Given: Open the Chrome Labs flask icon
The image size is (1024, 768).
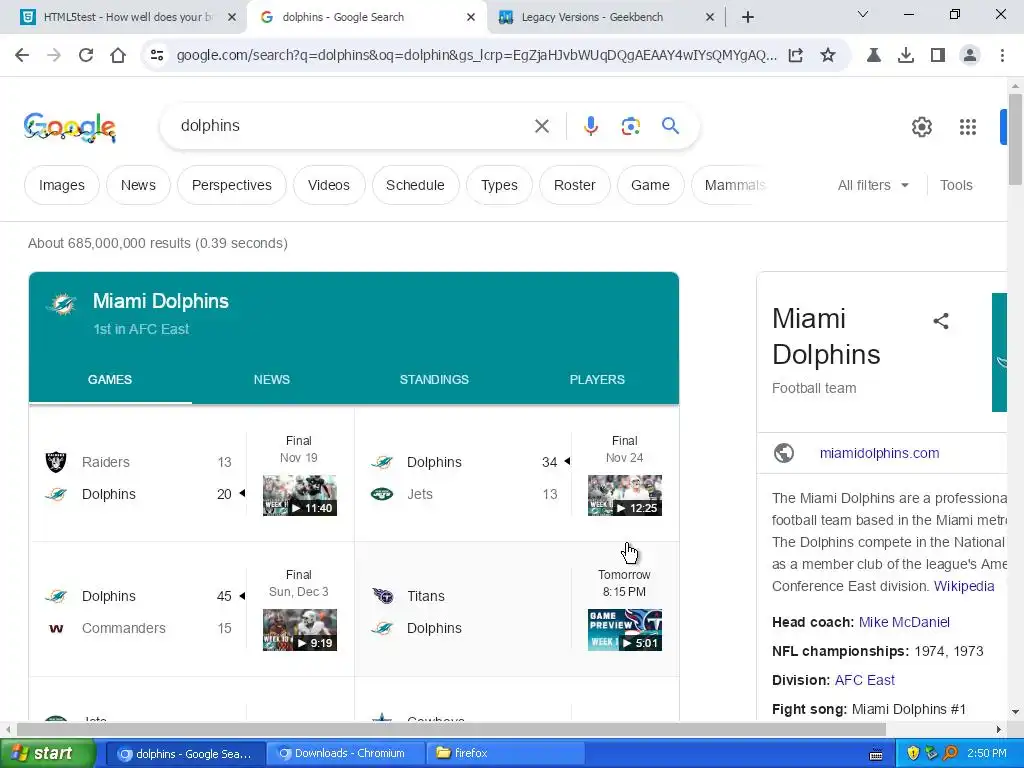Looking at the screenshot, I should tap(874, 56).
